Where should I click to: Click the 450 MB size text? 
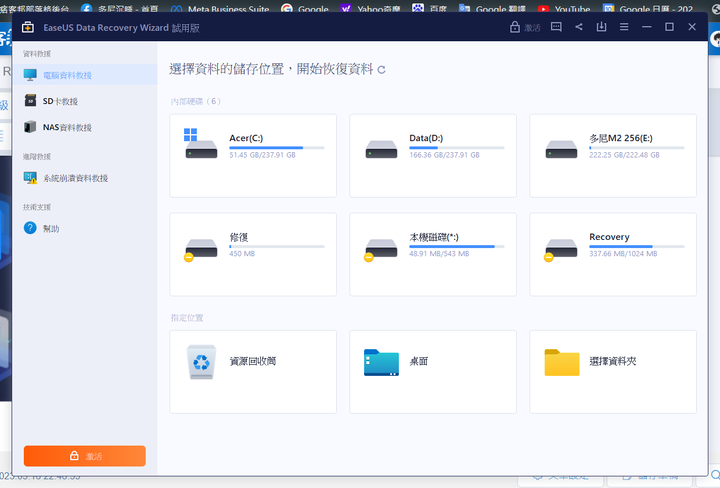242,254
